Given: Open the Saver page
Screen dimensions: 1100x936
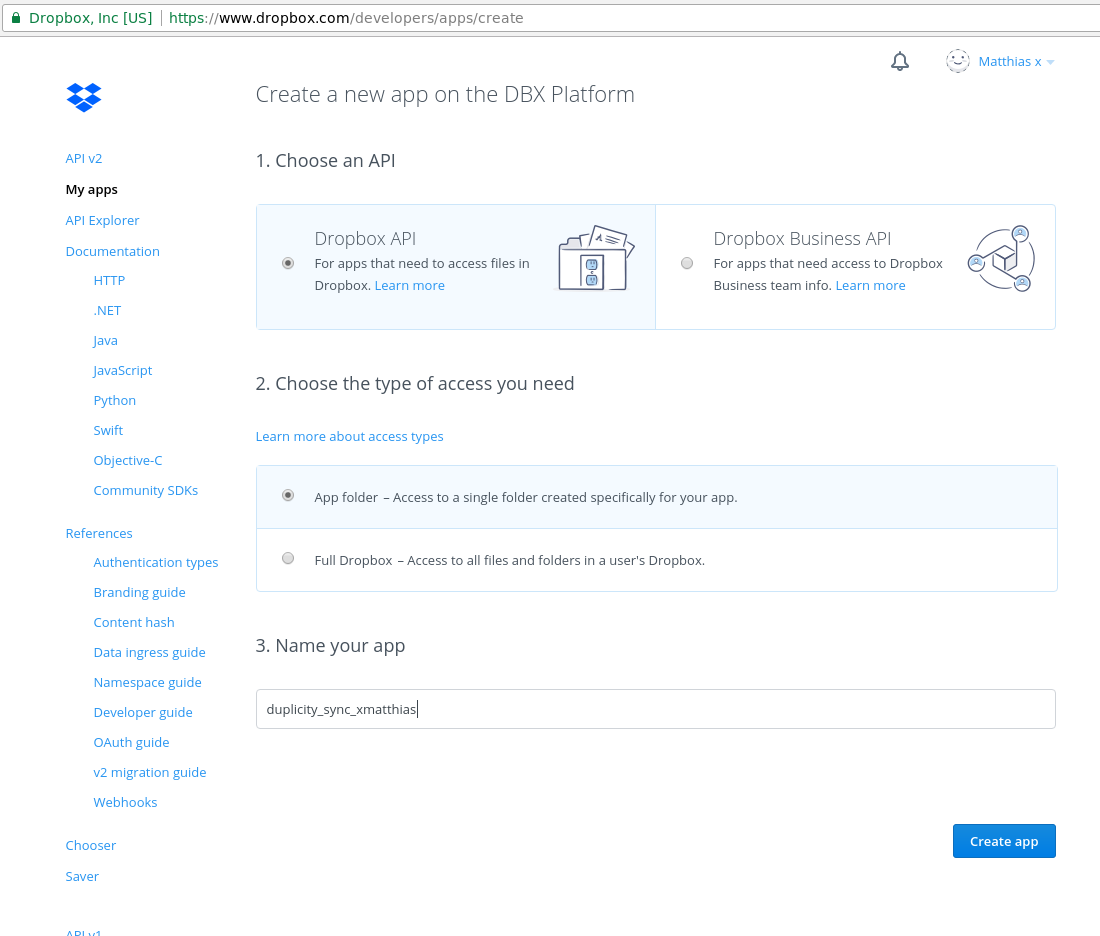Looking at the screenshot, I should (x=82, y=876).
